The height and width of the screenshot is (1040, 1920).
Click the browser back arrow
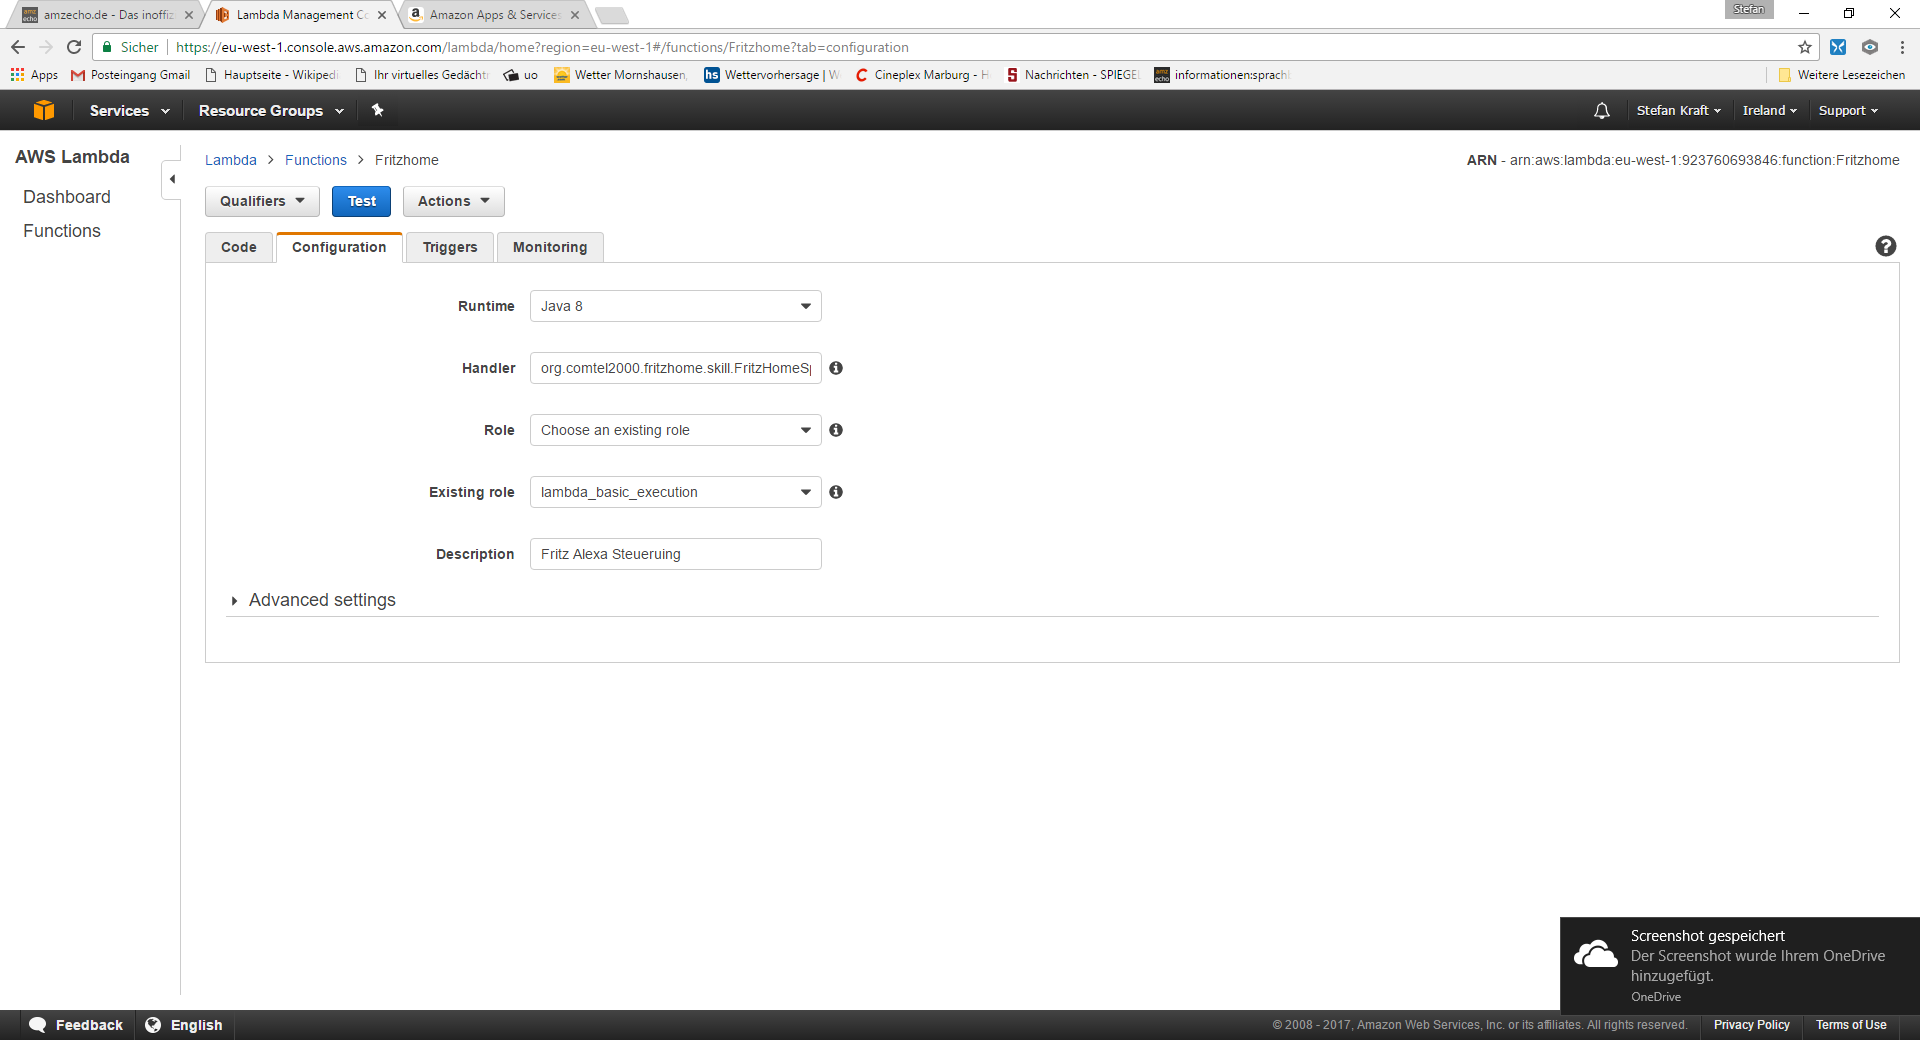[18, 47]
